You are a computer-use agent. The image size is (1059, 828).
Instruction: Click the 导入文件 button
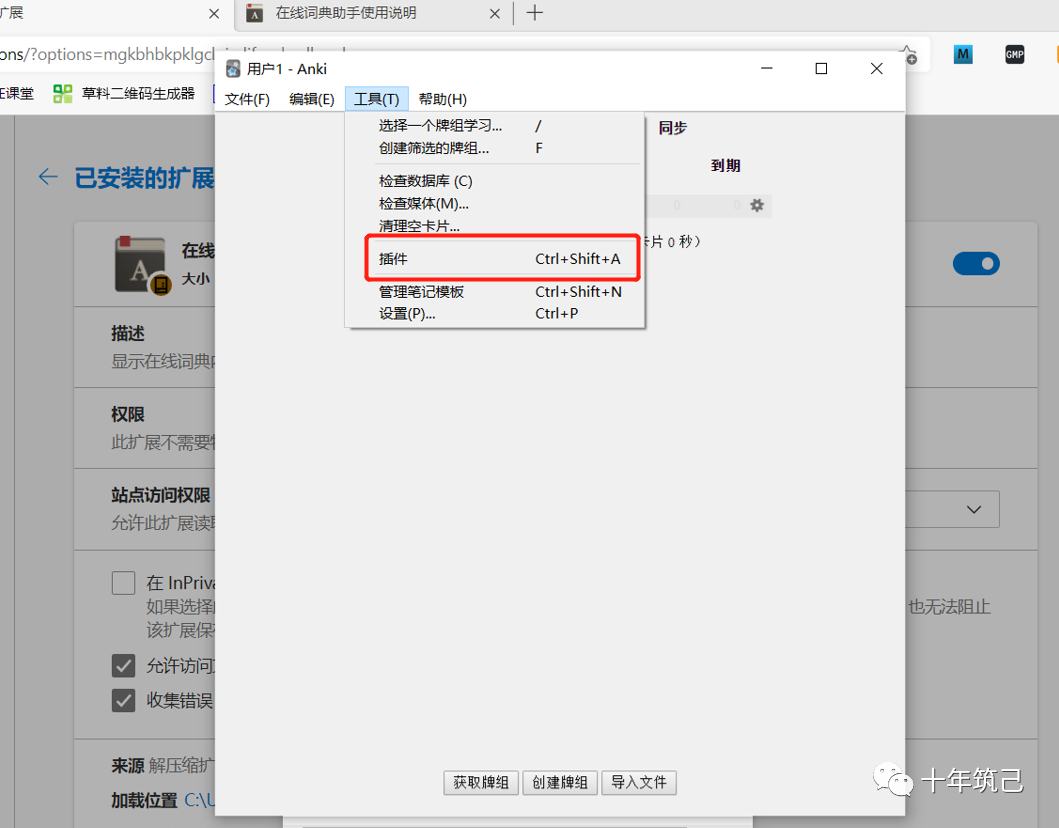[x=639, y=783]
